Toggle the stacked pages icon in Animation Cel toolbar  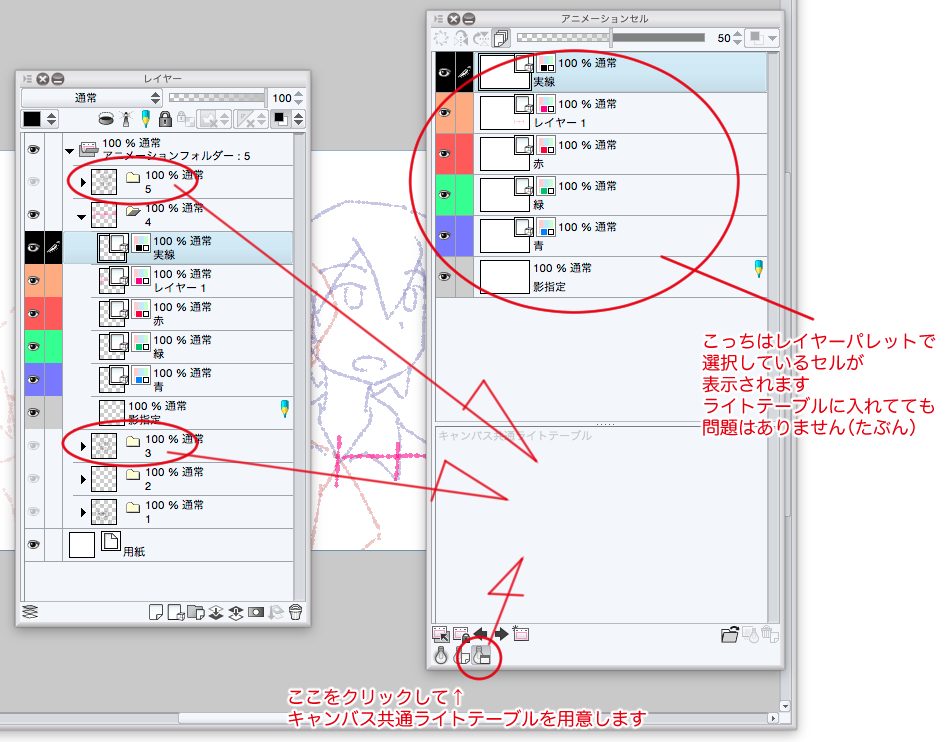pos(501,38)
